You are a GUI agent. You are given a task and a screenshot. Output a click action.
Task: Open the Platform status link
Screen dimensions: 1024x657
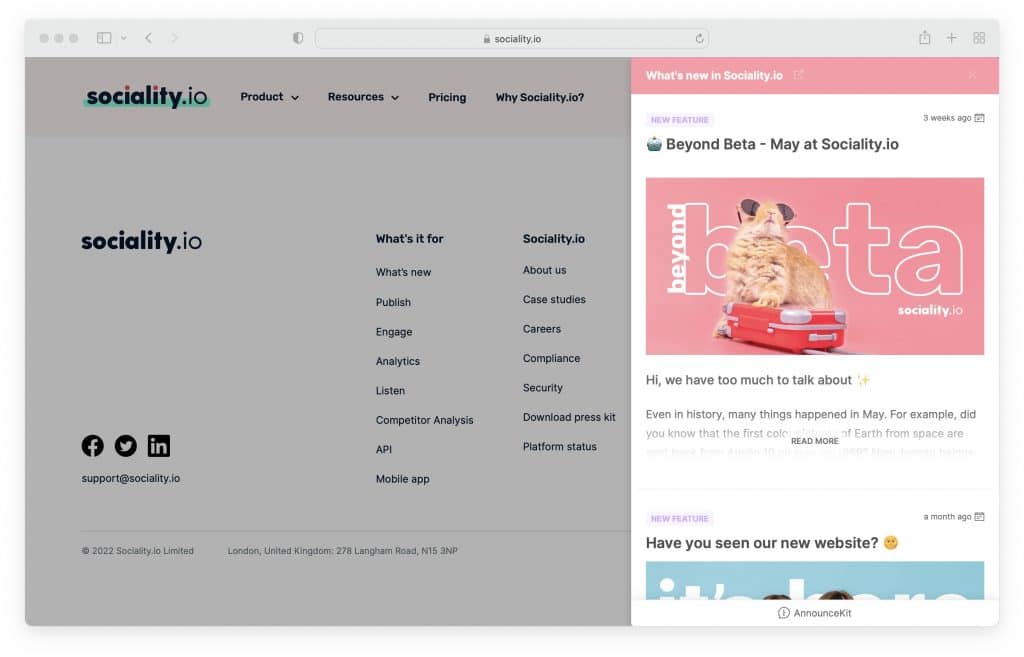(560, 446)
